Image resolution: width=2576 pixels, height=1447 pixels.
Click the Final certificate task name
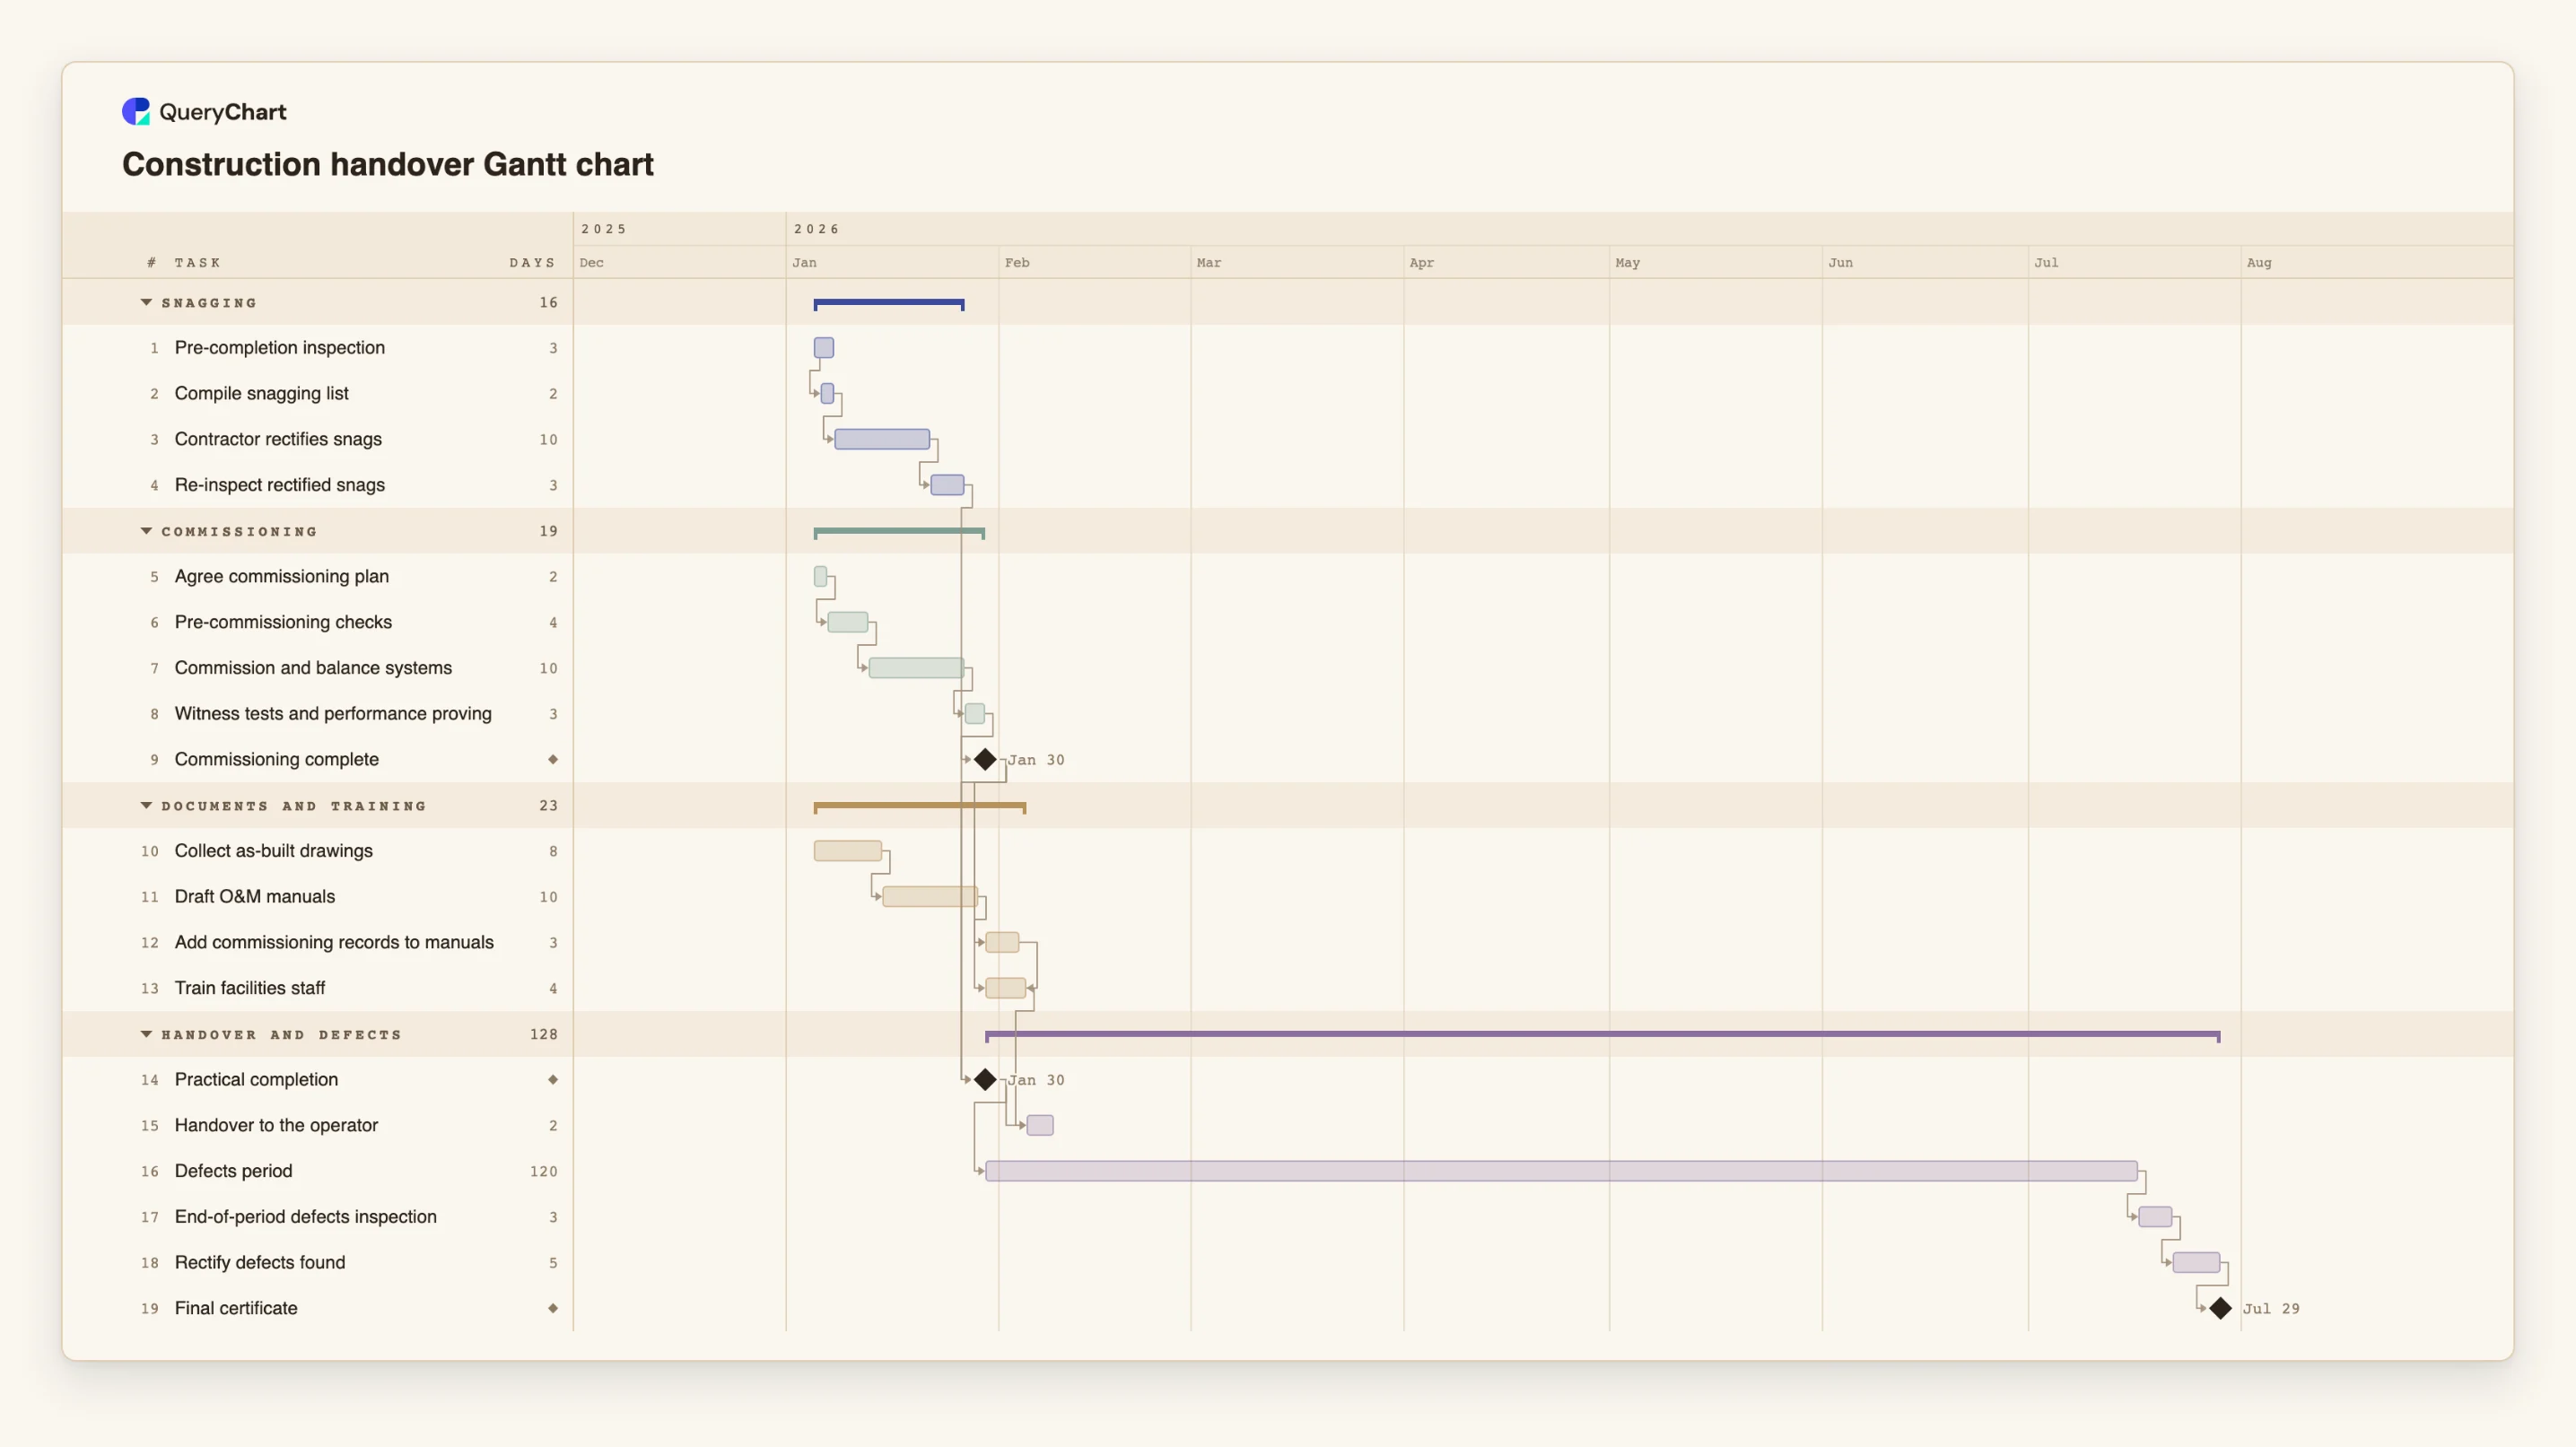point(236,1308)
